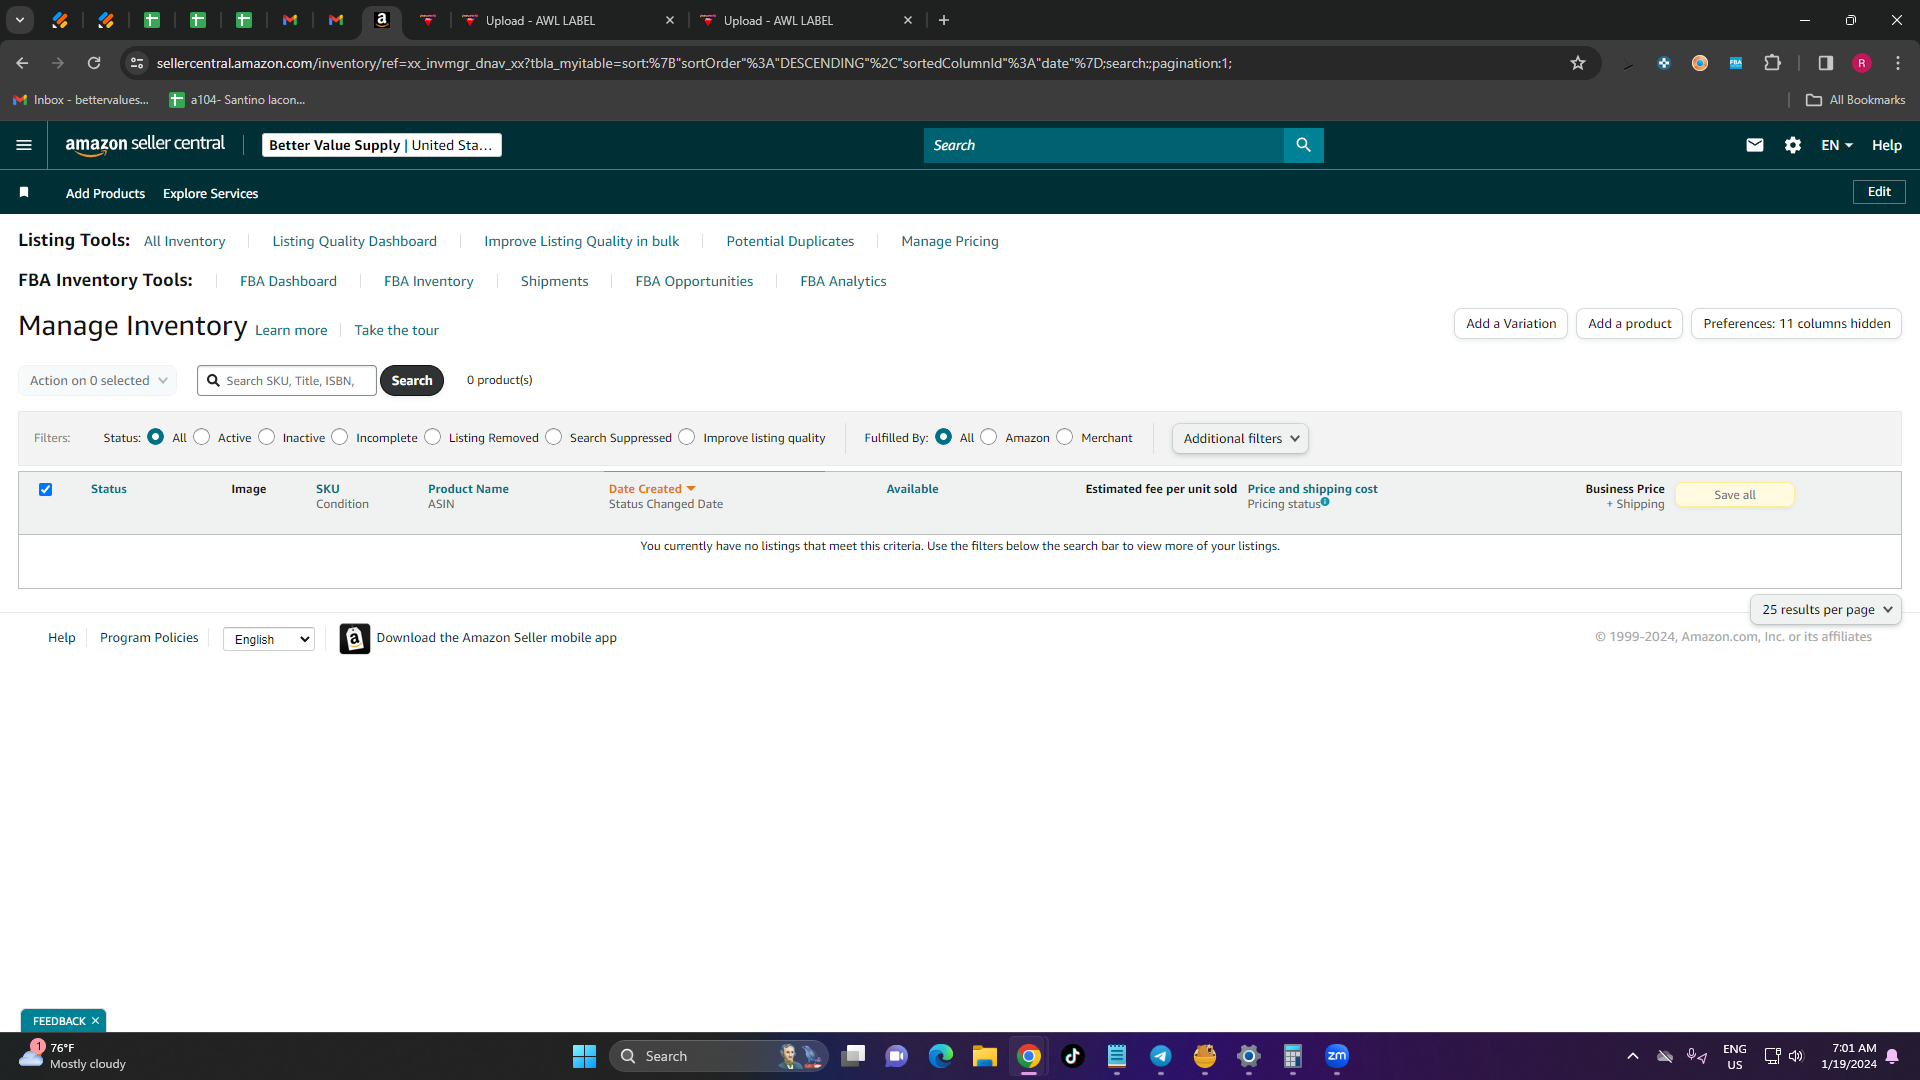1920x1080 pixels.
Task: Select the Inactive status filter
Action: 267,437
